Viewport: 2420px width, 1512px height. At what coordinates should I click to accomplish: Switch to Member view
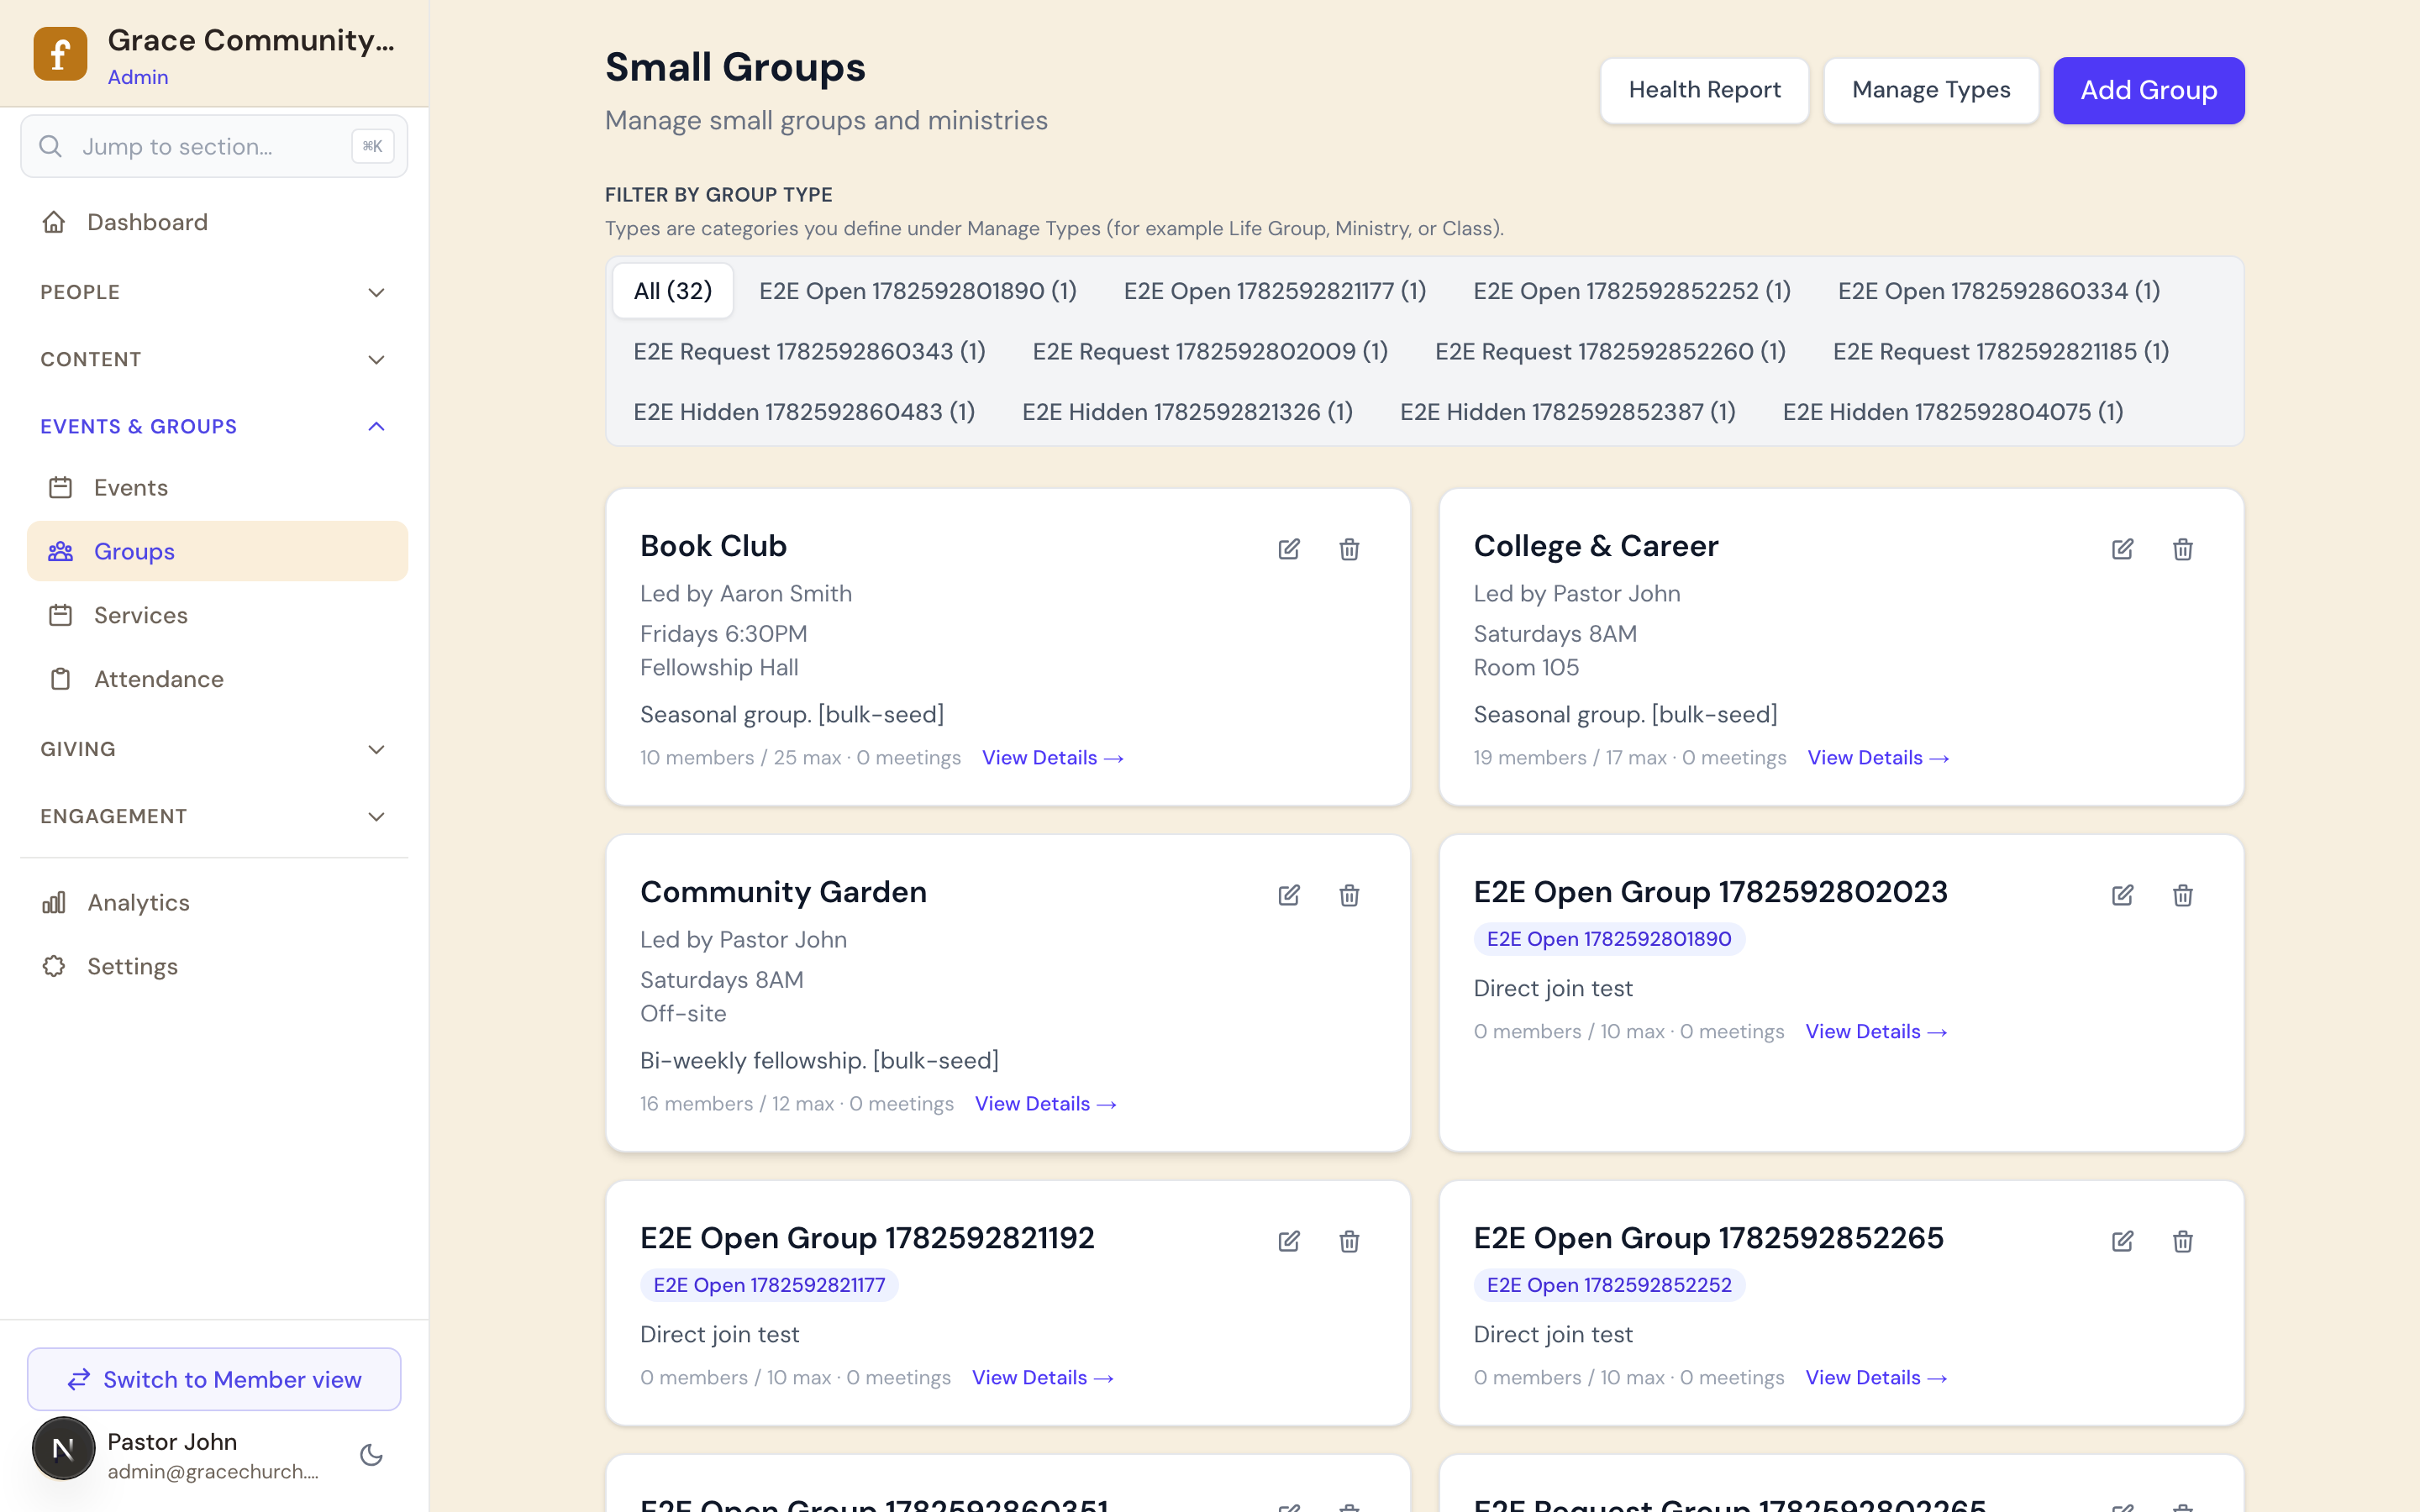(214, 1379)
